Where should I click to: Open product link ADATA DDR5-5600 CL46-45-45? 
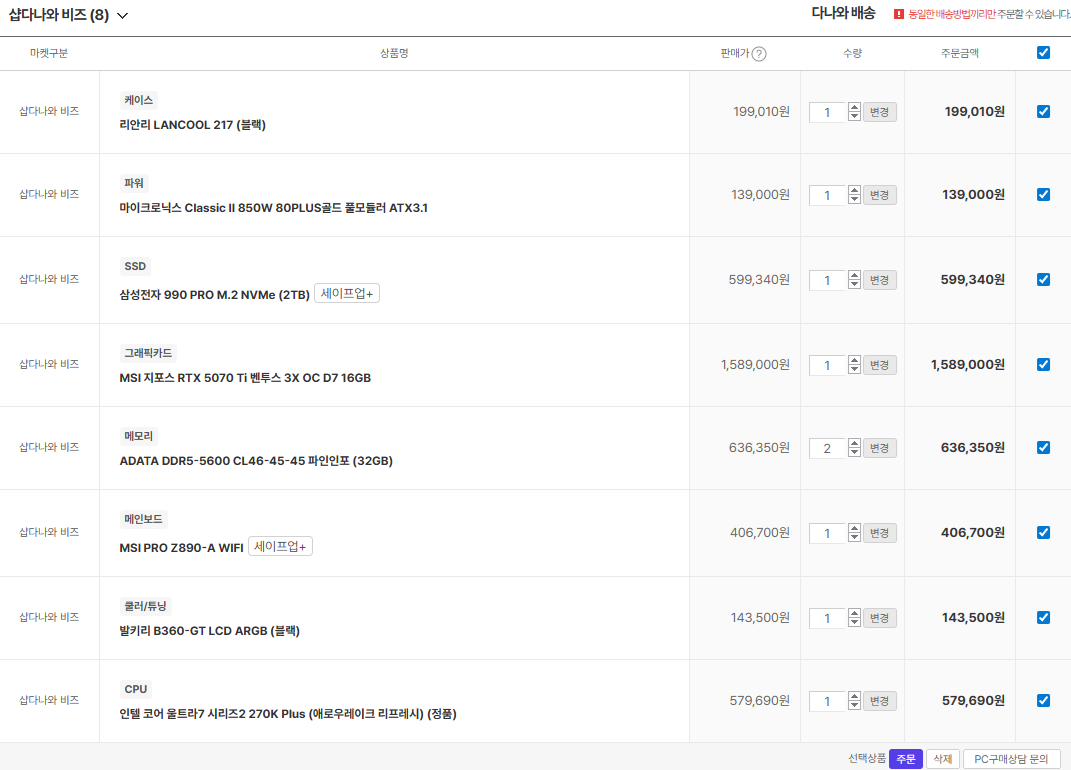[256, 461]
